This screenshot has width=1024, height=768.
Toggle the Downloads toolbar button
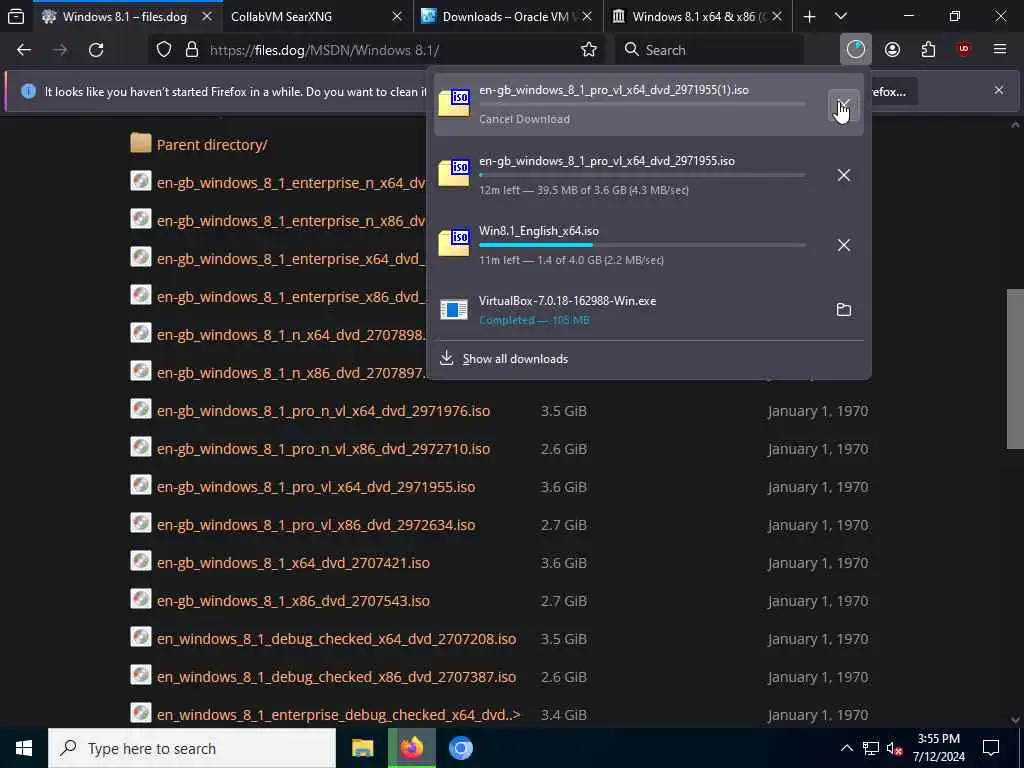click(856, 50)
